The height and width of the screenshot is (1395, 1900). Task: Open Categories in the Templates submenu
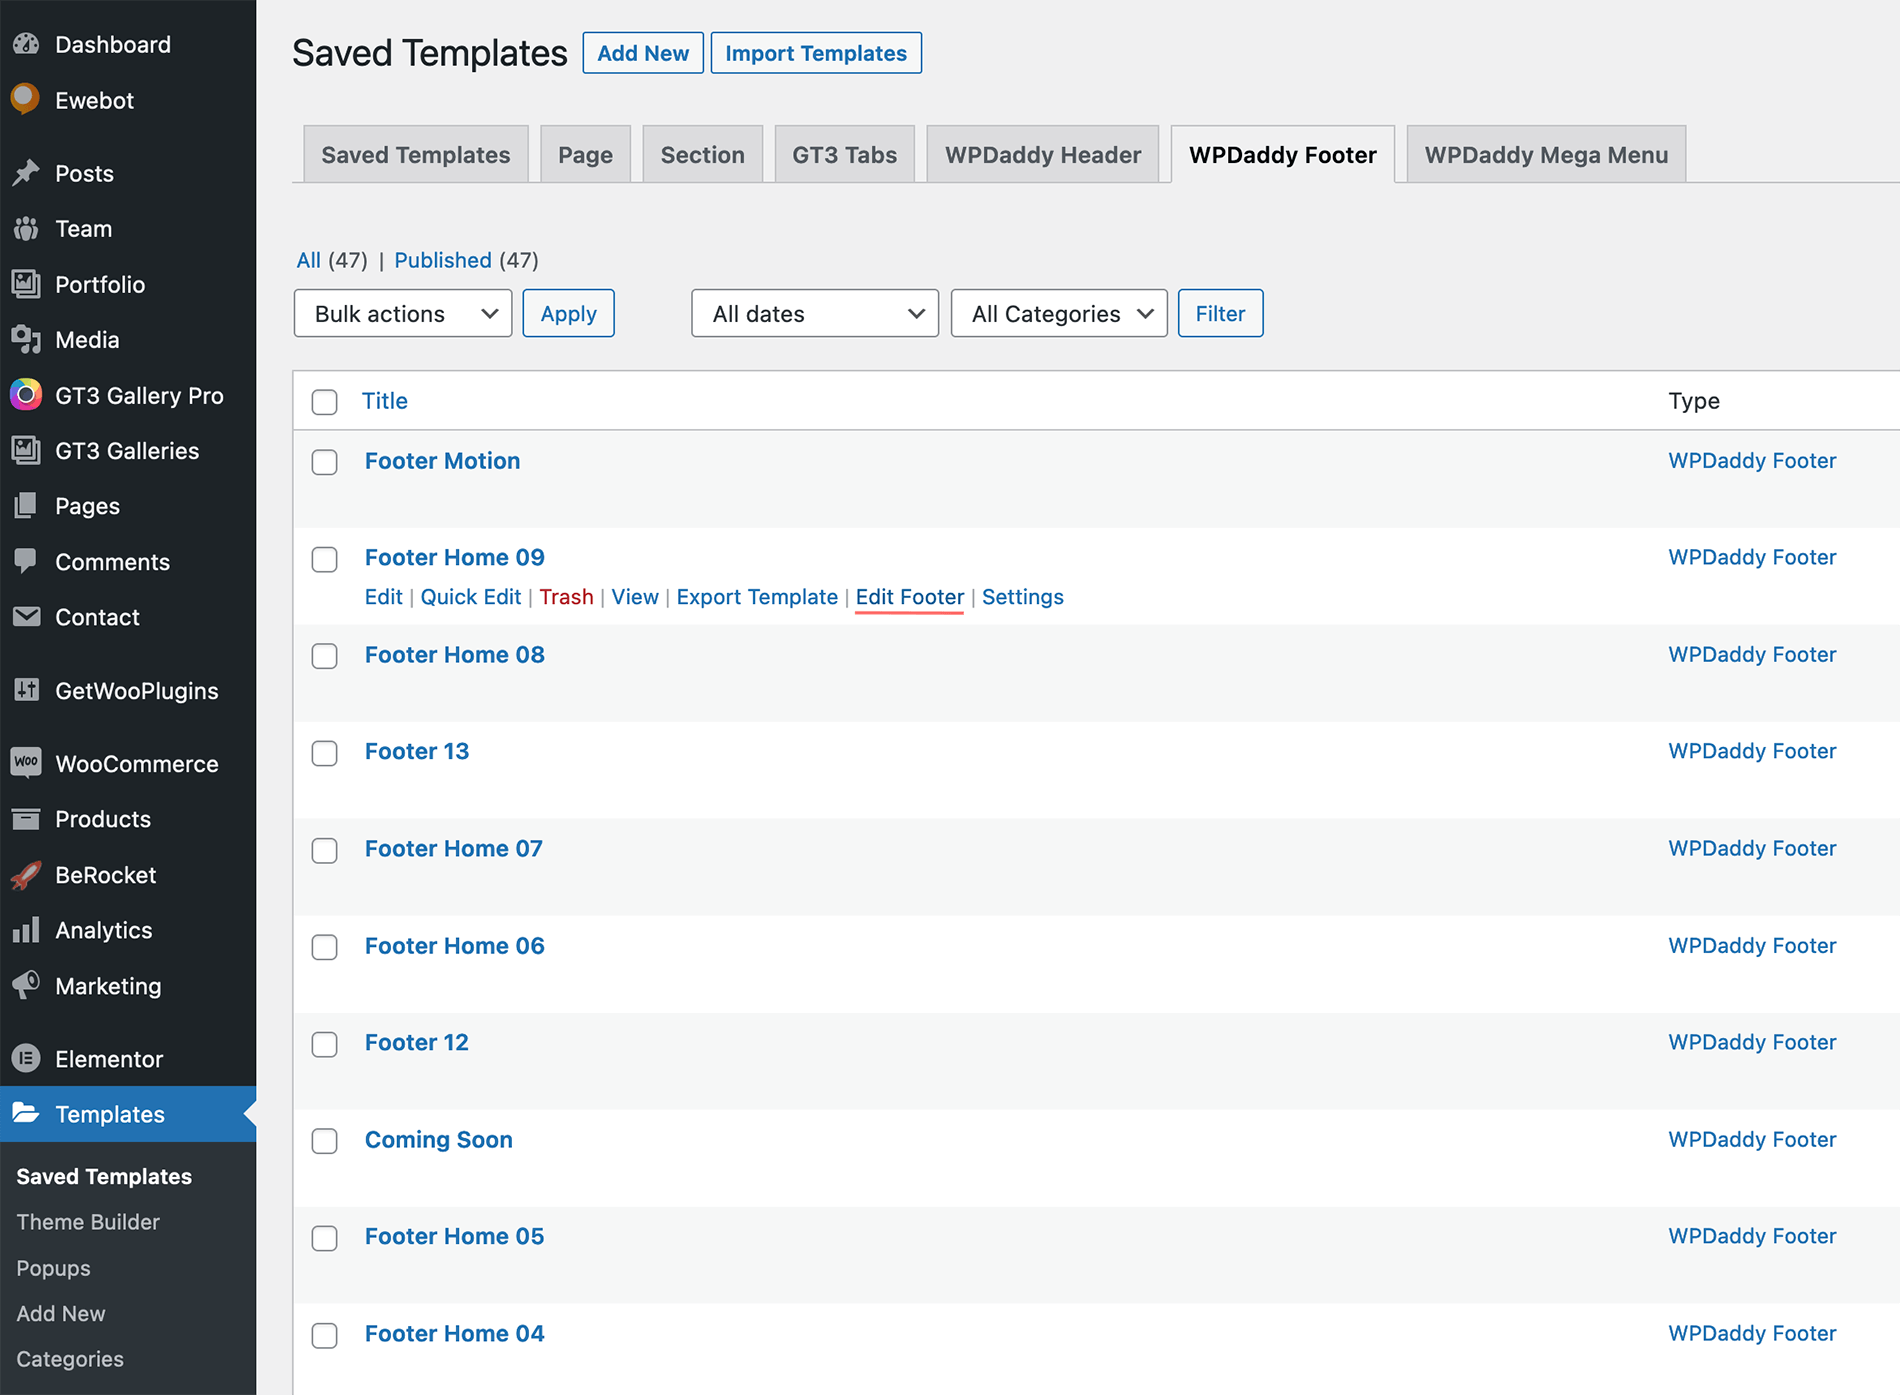point(70,1359)
